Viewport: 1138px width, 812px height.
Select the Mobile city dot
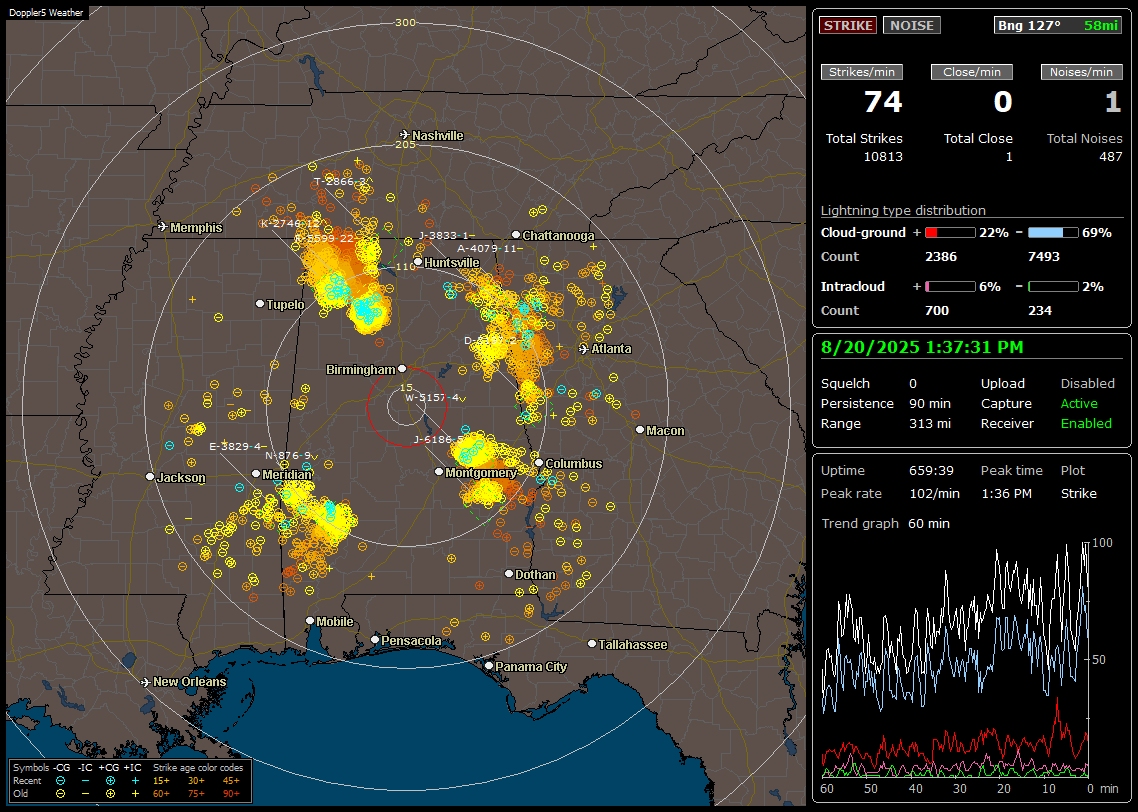click(x=310, y=620)
